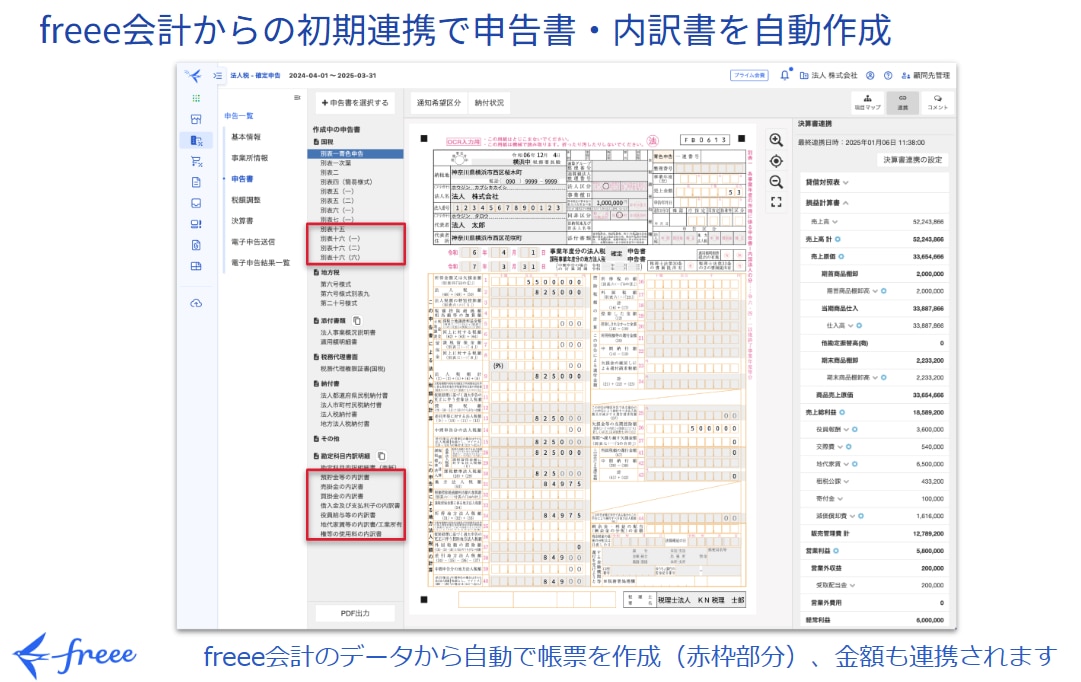Click the zoom in magnifier icon

pyautogui.click(x=776, y=140)
